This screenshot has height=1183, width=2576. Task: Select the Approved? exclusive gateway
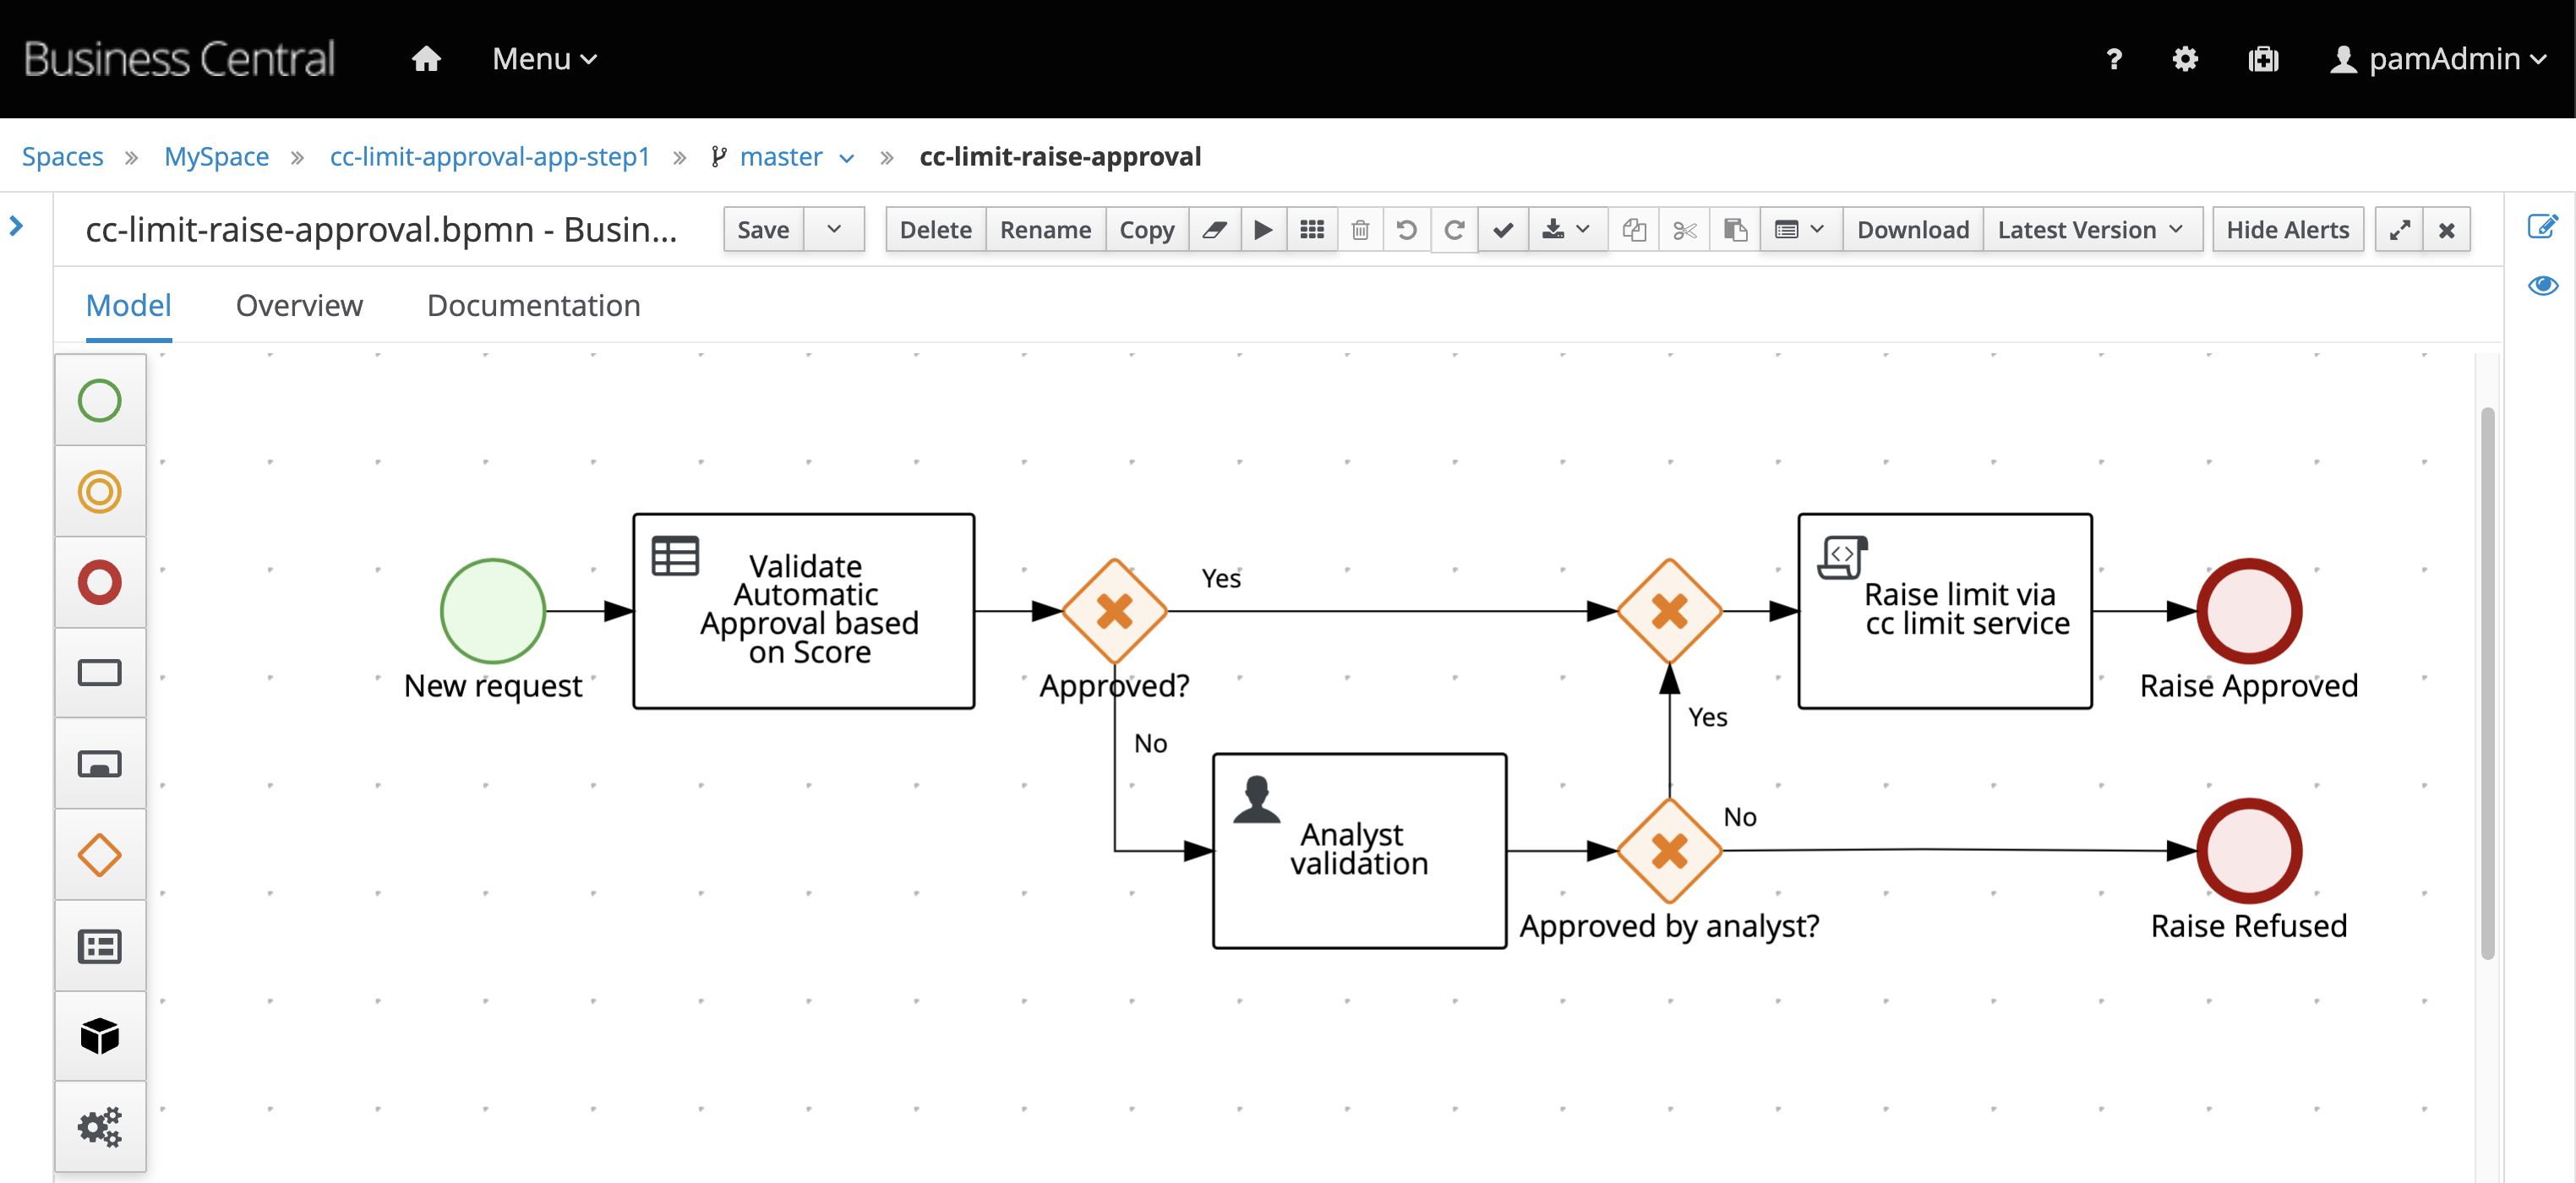pos(1114,611)
